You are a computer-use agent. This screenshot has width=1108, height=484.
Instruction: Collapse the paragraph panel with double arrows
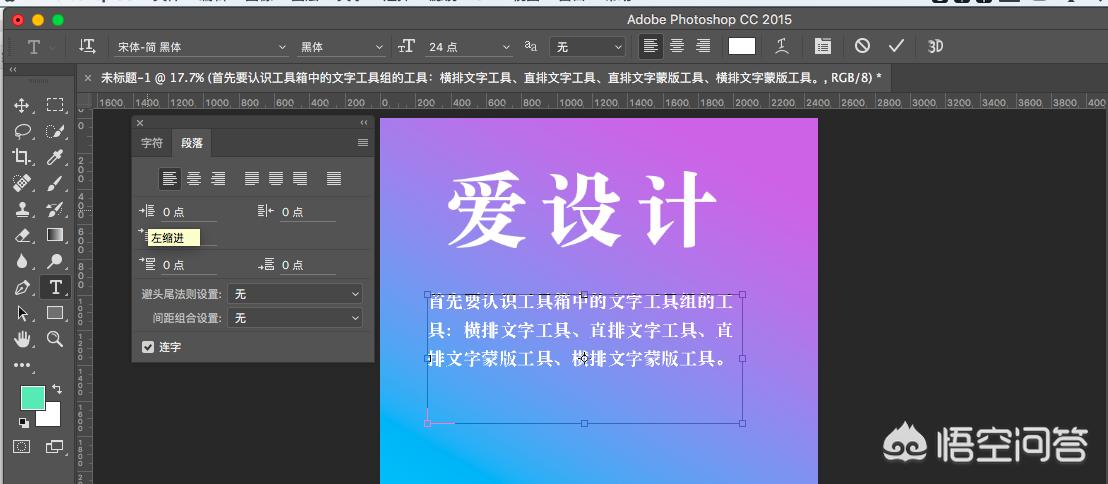(364, 123)
